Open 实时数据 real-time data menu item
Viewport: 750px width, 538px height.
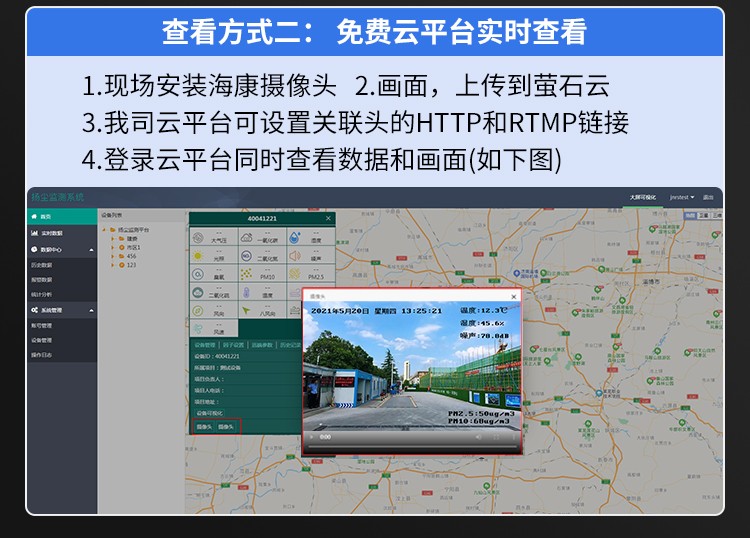(52, 233)
